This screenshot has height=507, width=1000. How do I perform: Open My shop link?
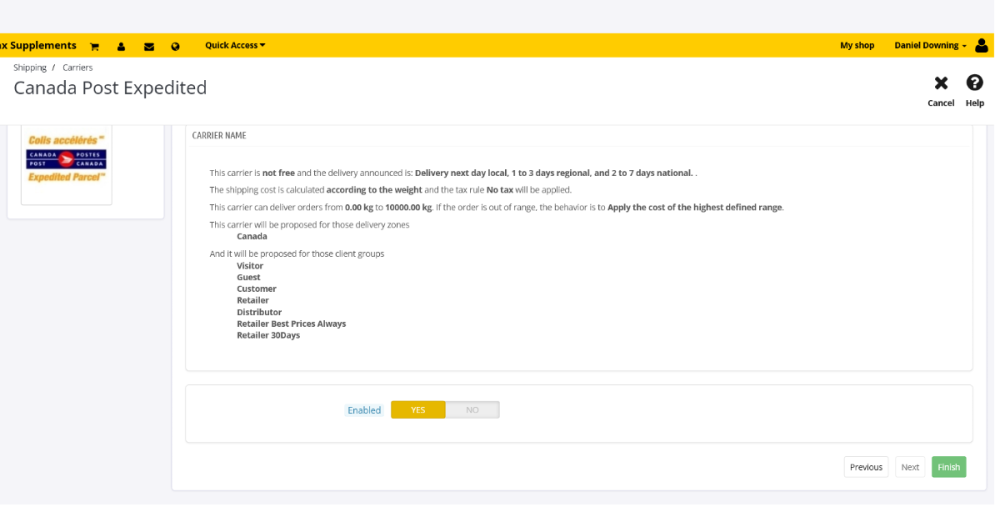pos(857,46)
